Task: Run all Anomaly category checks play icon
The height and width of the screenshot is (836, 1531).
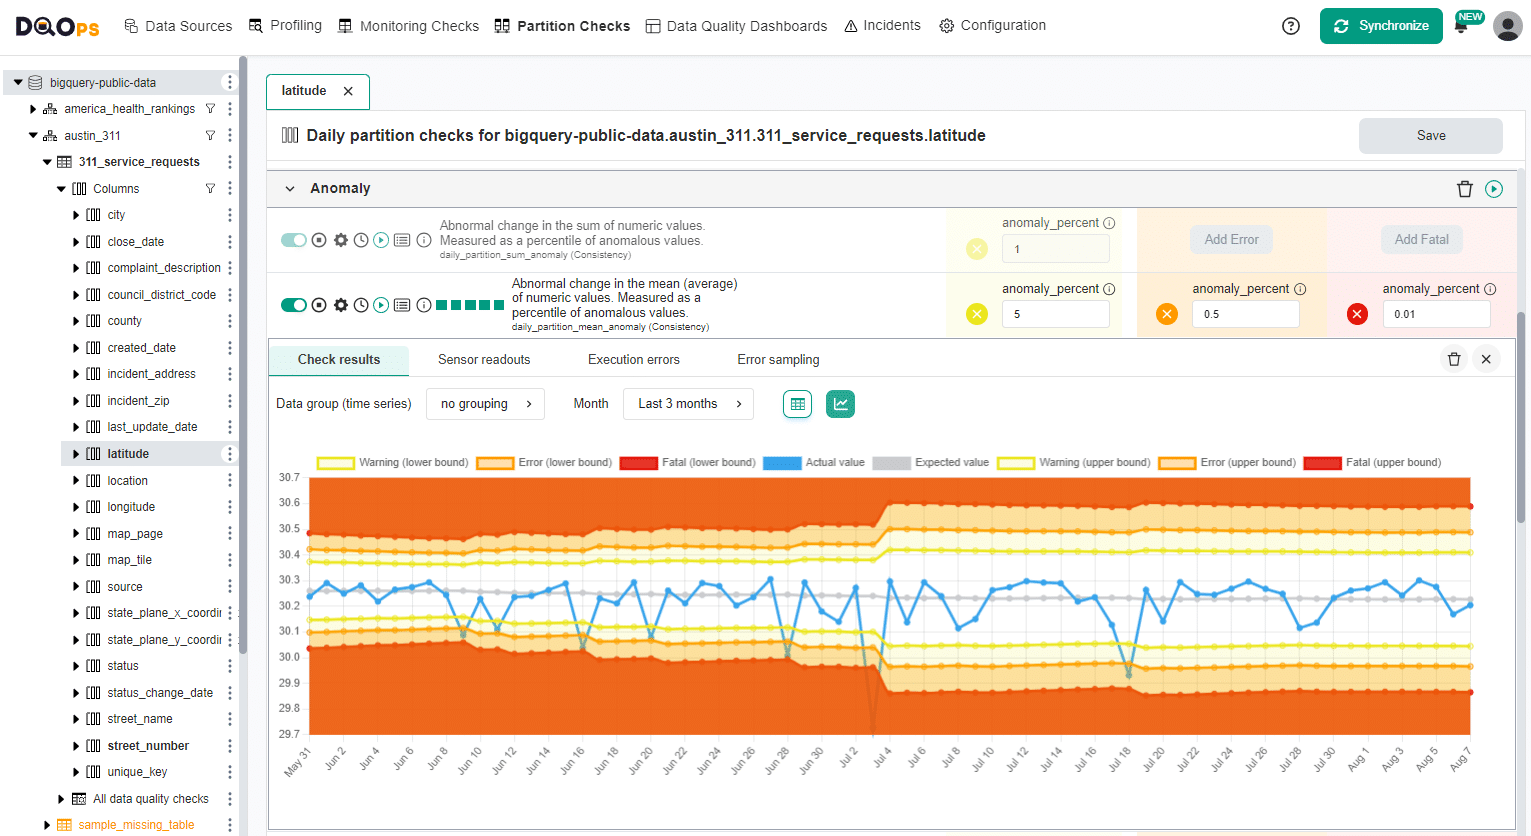Action: pyautogui.click(x=1494, y=189)
